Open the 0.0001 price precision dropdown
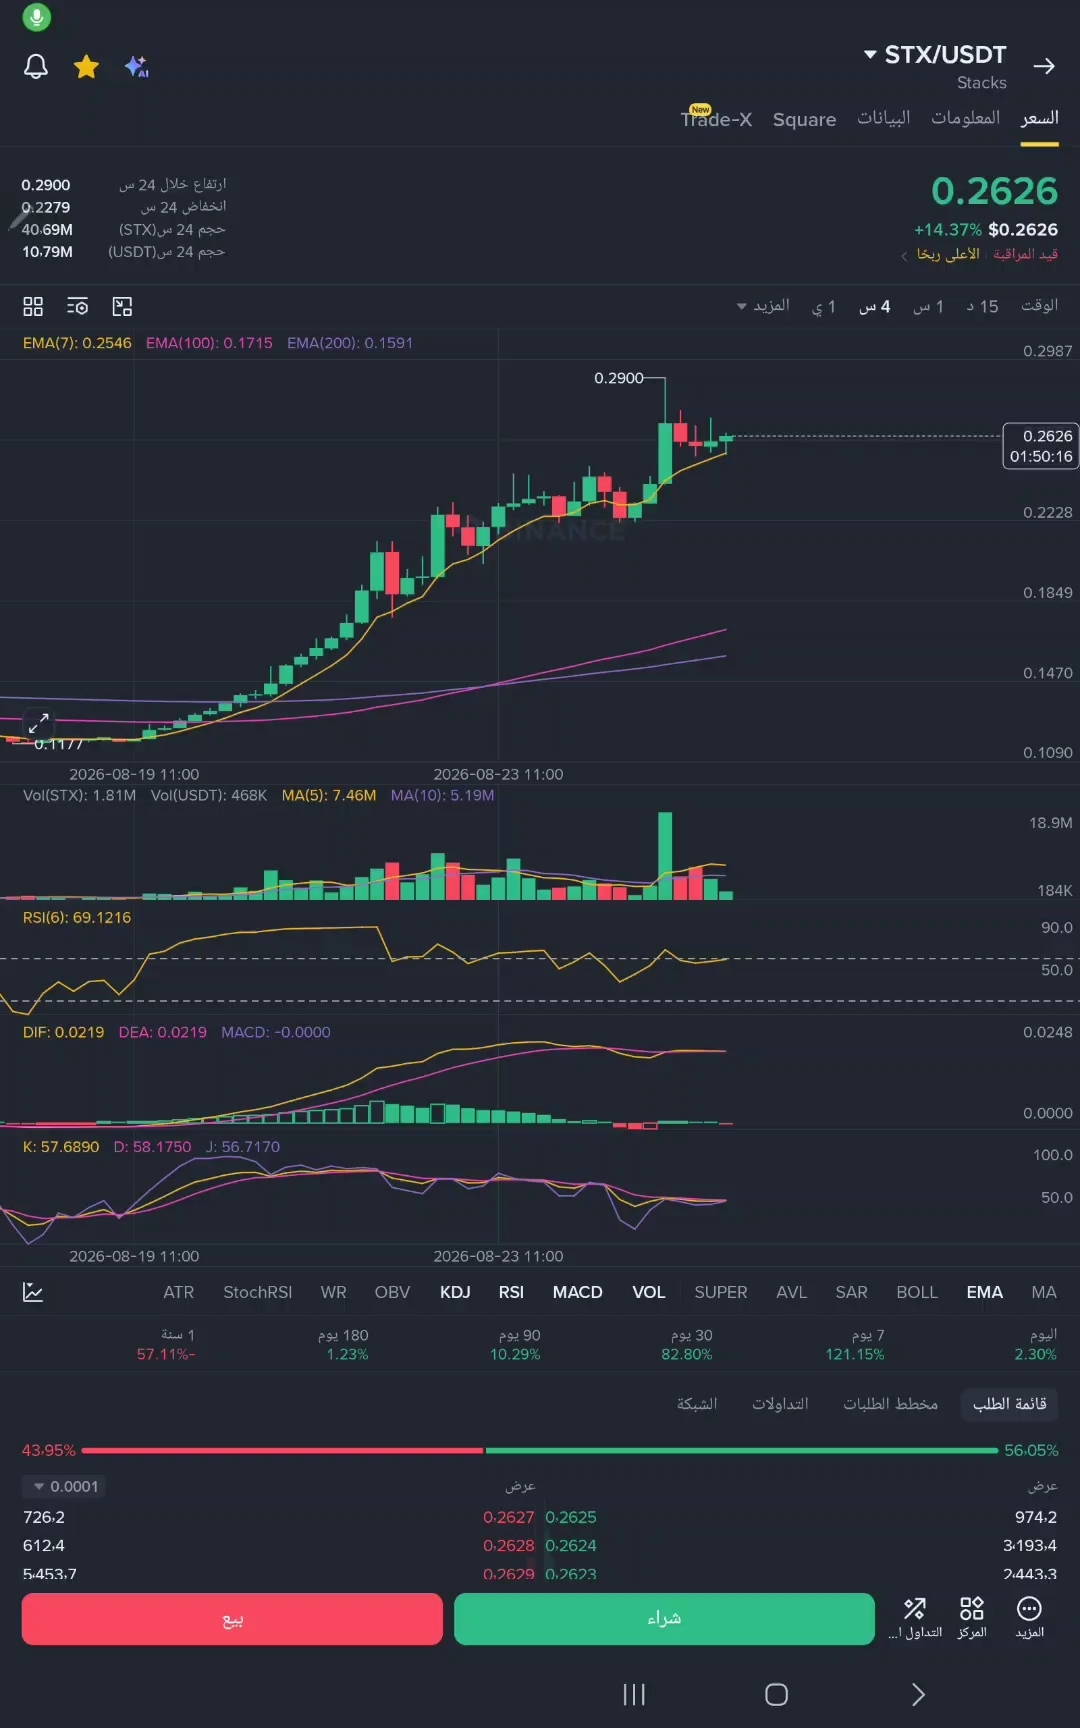This screenshot has width=1080, height=1728. pyautogui.click(x=65, y=1486)
